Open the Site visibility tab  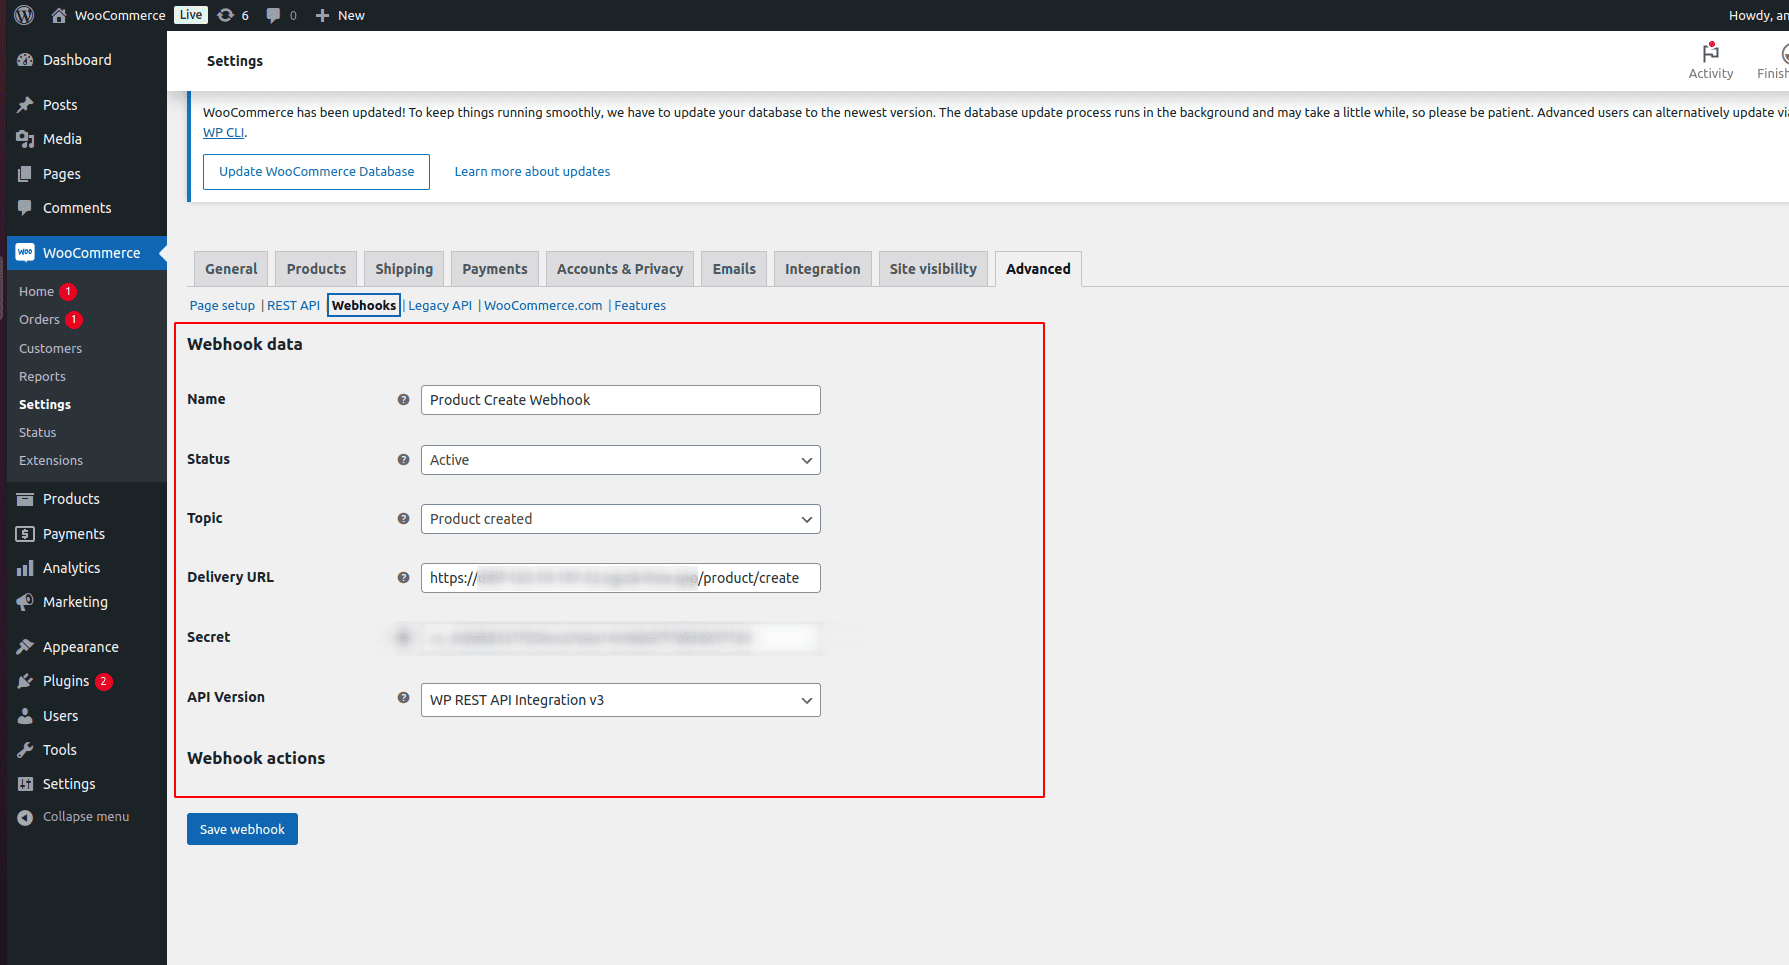[x=933, y=269]
